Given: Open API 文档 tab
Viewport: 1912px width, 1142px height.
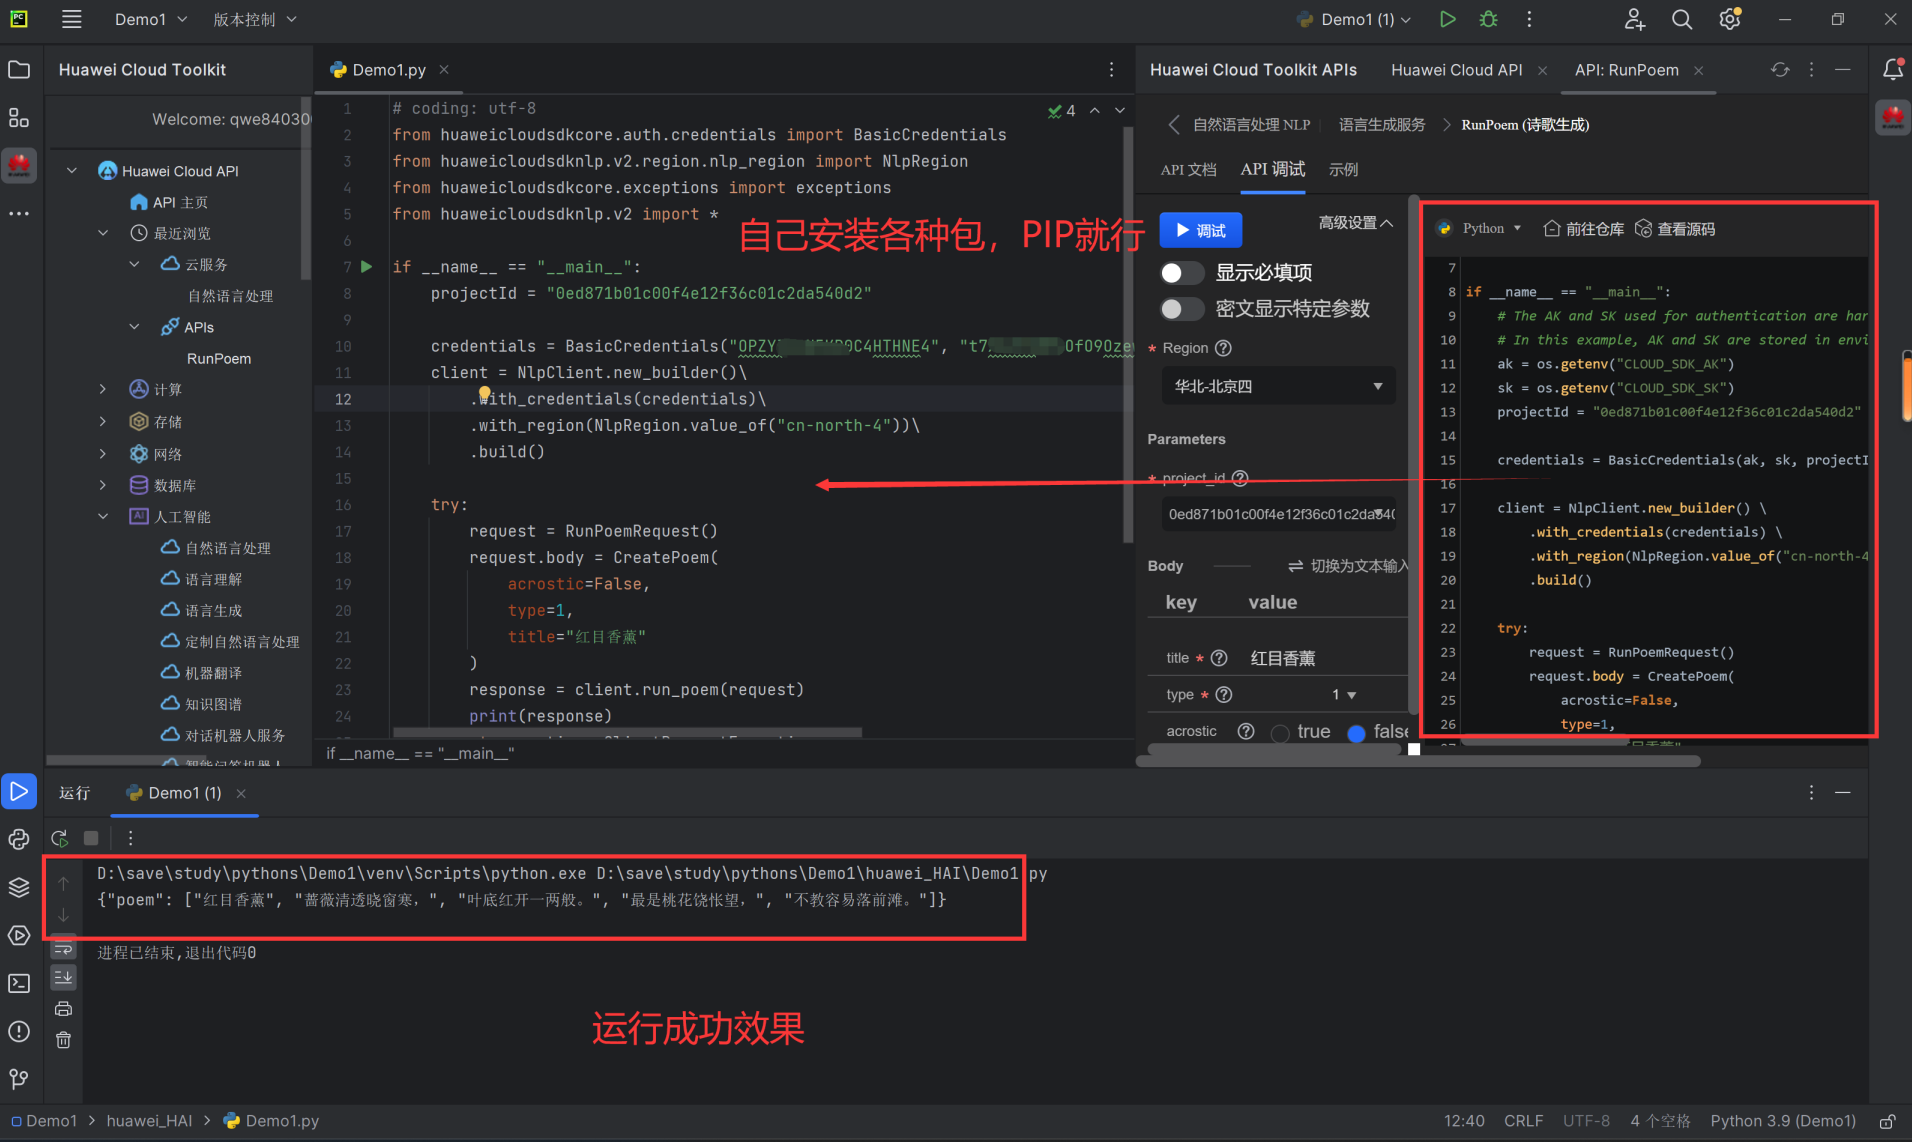Looking at the screenshot, I should [x=1188, y=169].
